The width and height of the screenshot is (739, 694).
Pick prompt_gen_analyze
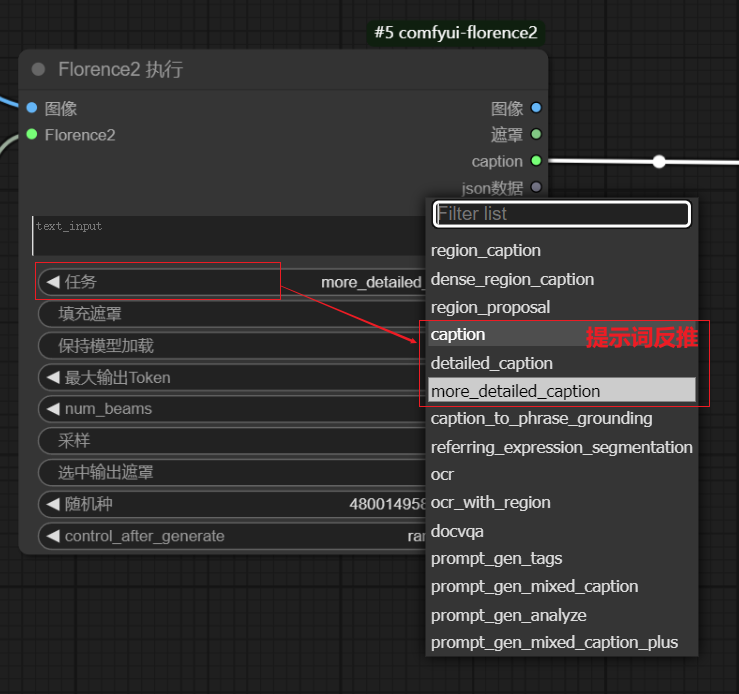tap(561, 615)
